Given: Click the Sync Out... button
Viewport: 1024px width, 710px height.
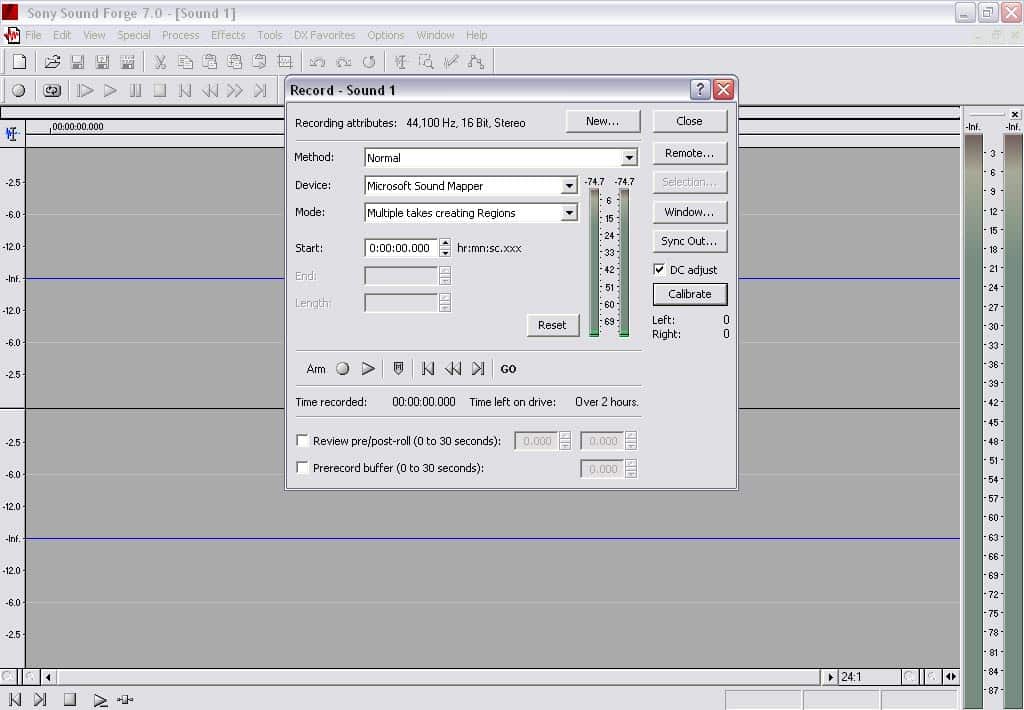Looking at the screenshot, I should pyautogui.click(x=690, y=241).
